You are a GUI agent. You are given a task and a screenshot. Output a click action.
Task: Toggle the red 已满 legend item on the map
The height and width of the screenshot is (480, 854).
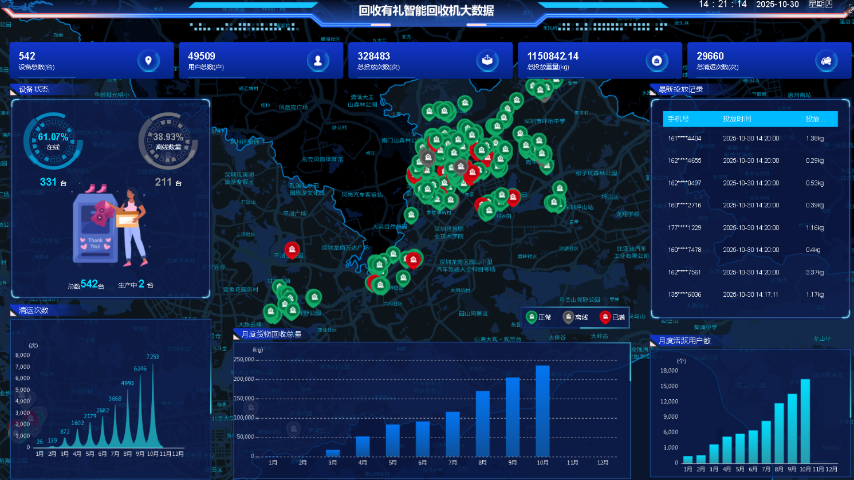(611, 317)
